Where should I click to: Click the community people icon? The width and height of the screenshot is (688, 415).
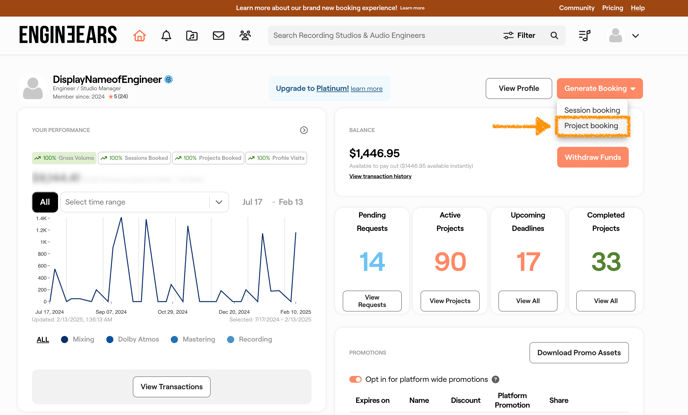point(245,36)
